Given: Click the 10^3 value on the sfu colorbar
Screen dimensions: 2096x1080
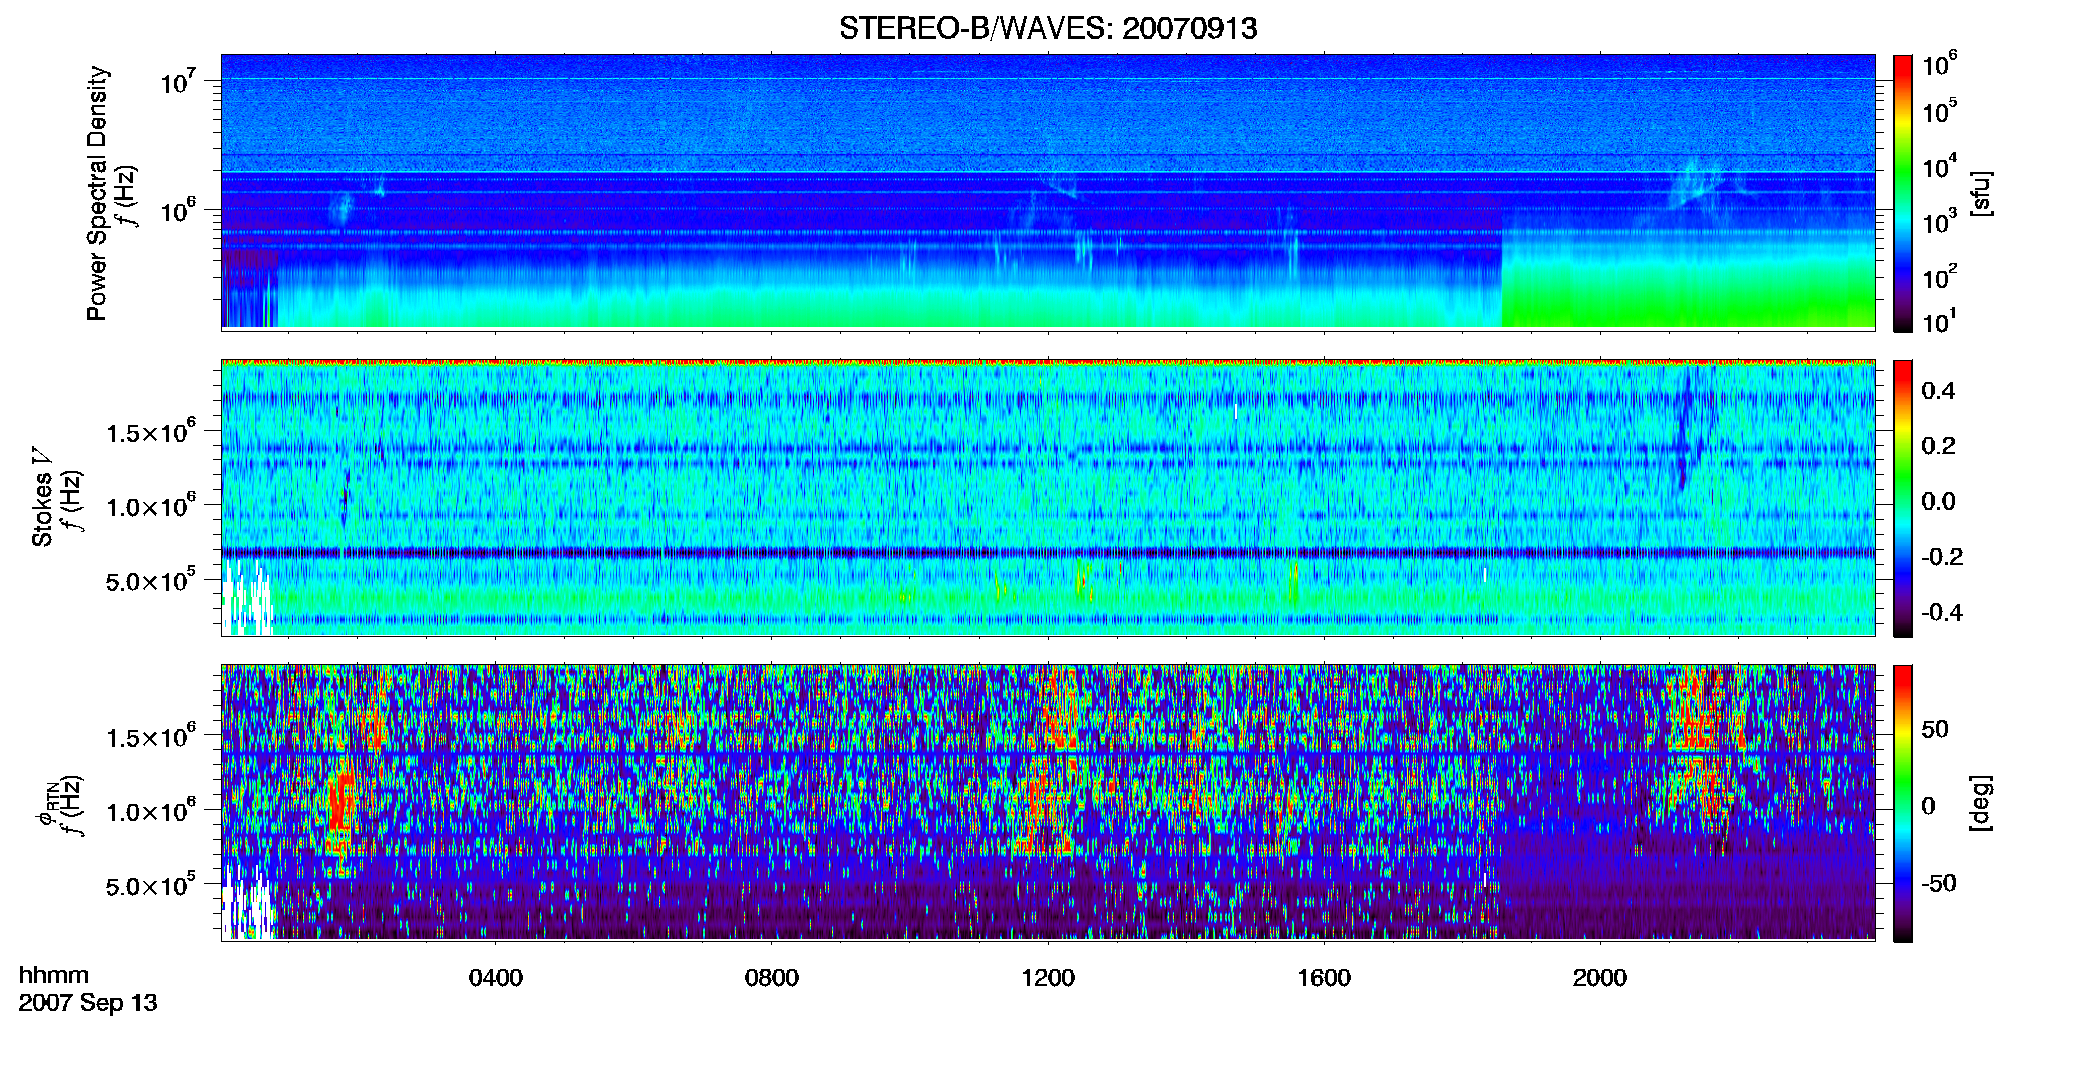Looking at the screenshot, I should click(x=1940, y=222).
